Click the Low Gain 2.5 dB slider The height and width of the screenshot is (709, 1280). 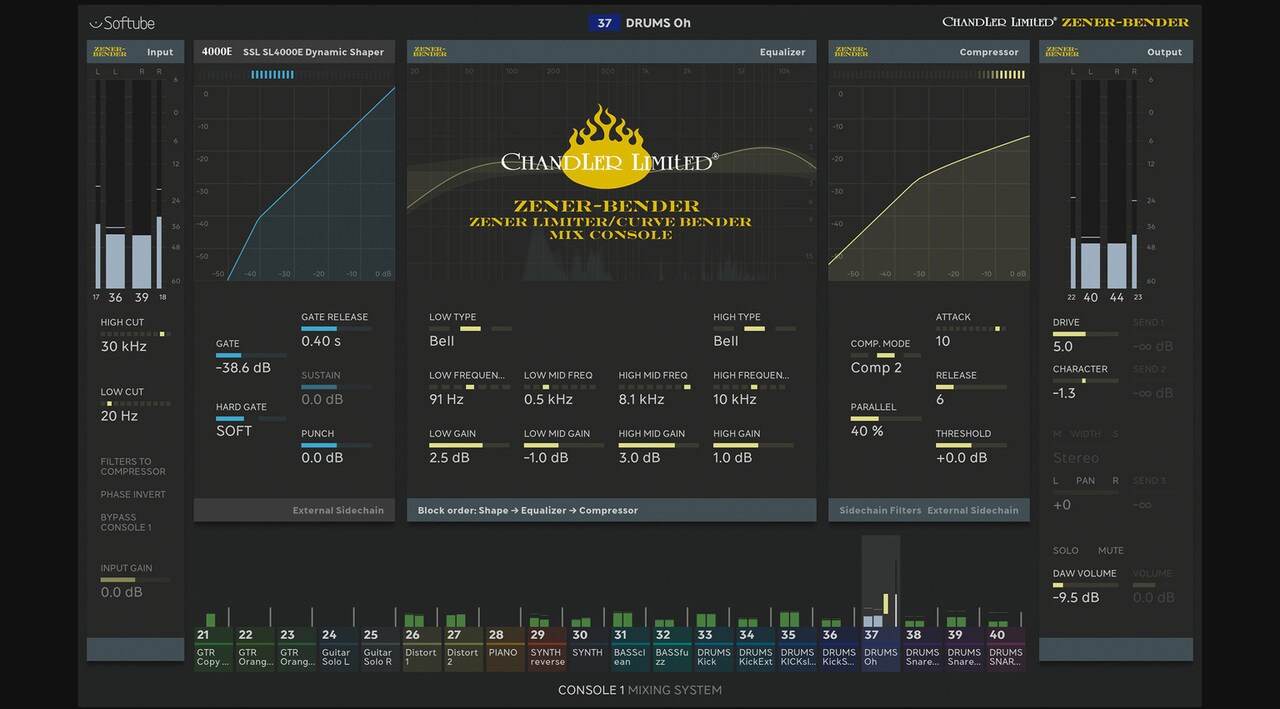pos(469,445)
